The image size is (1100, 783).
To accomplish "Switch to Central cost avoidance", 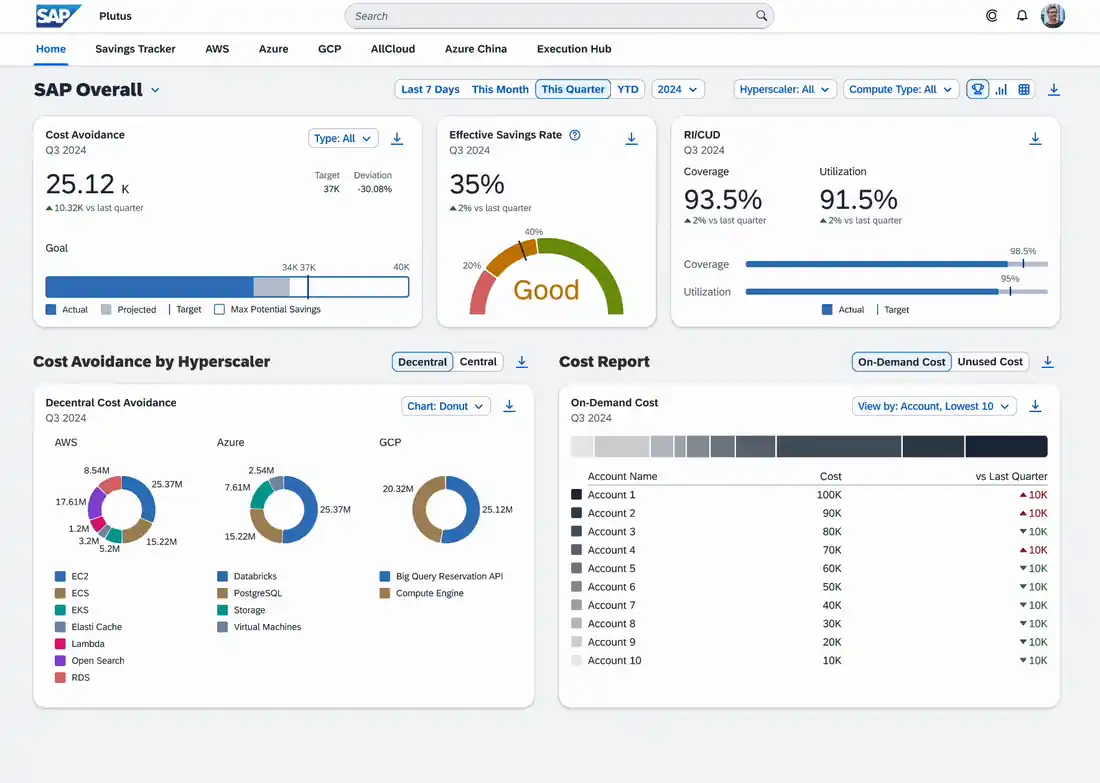I will click(x=478, y=361).
